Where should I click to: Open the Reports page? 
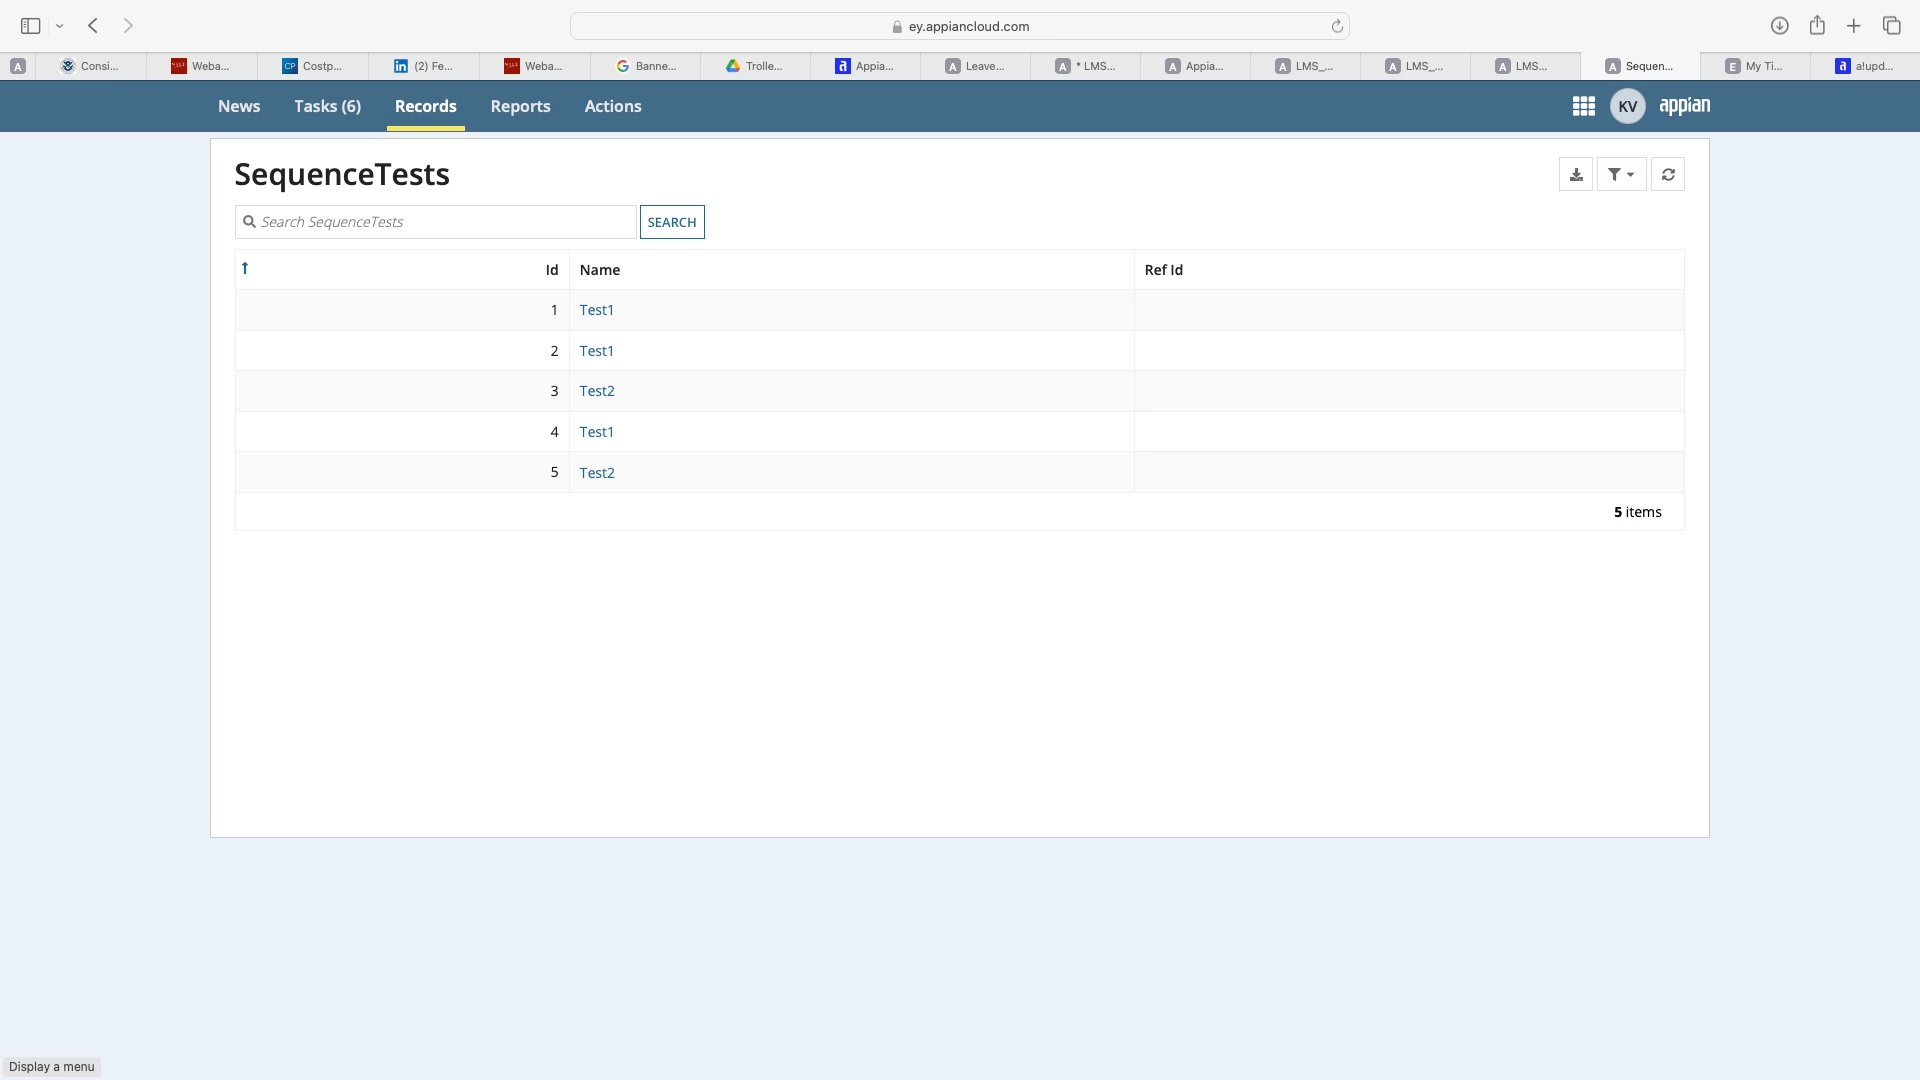click(x=520, y=106)
